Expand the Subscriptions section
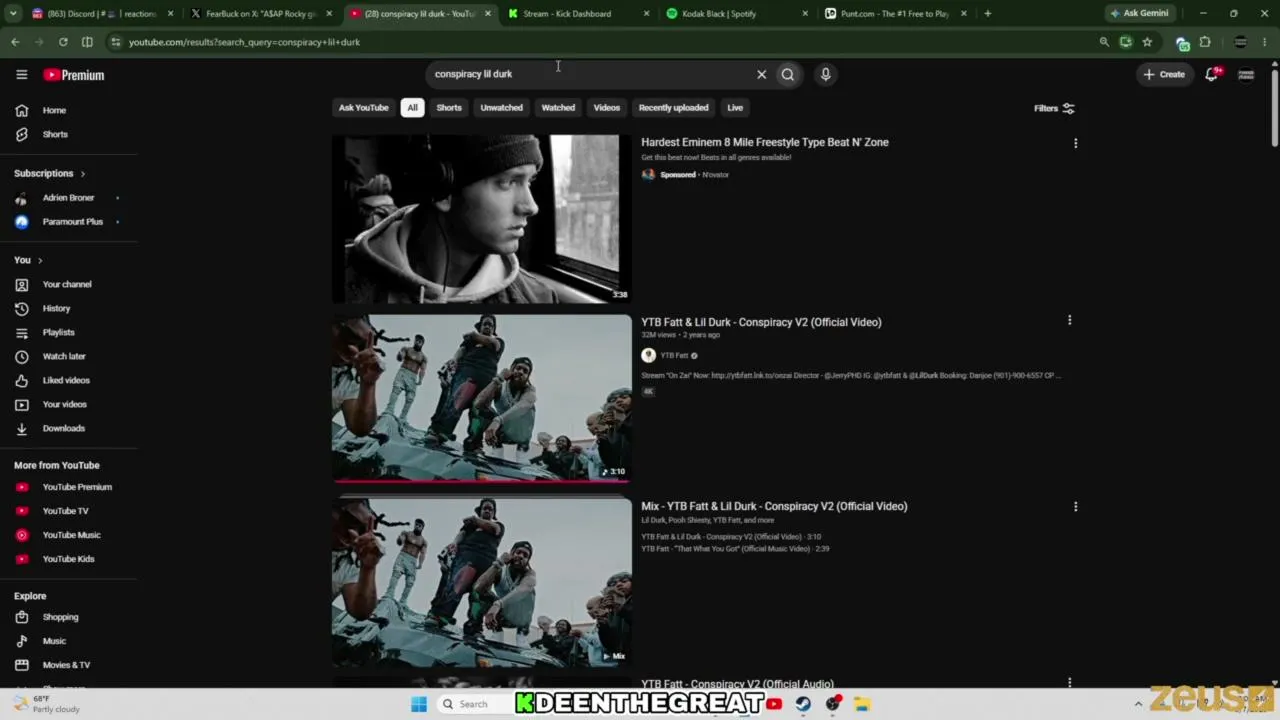 coord(50,173)
